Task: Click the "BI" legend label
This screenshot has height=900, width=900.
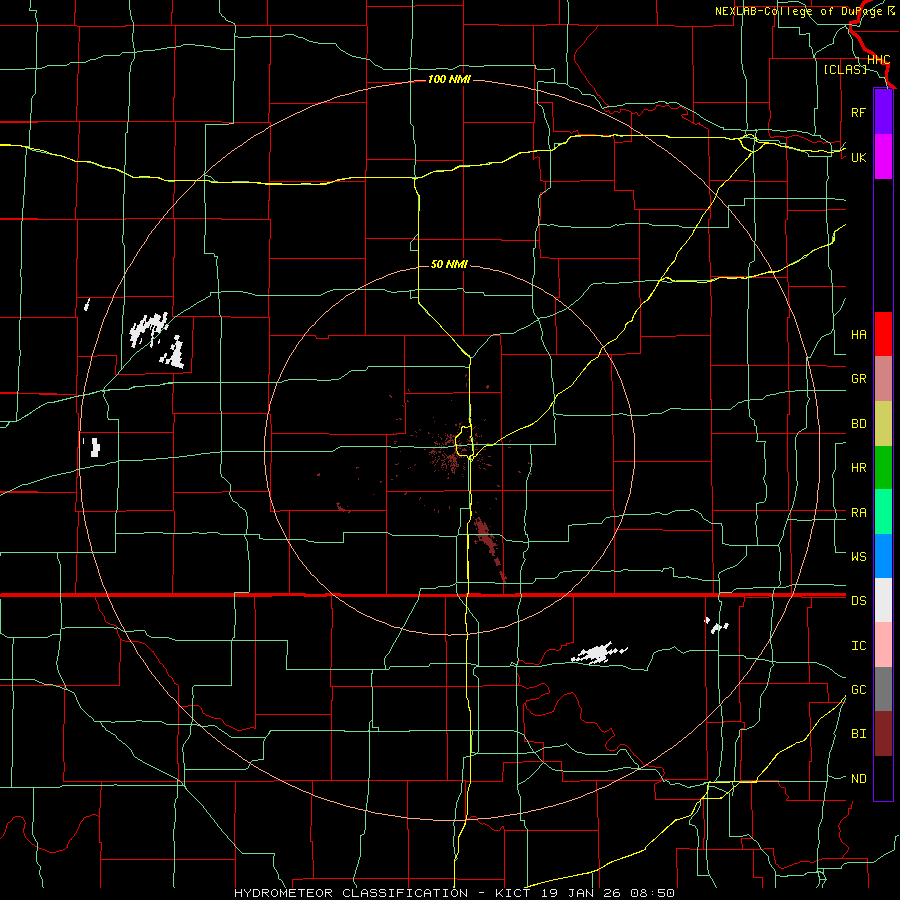Action: pyautogui.click(x=858, y=734)
